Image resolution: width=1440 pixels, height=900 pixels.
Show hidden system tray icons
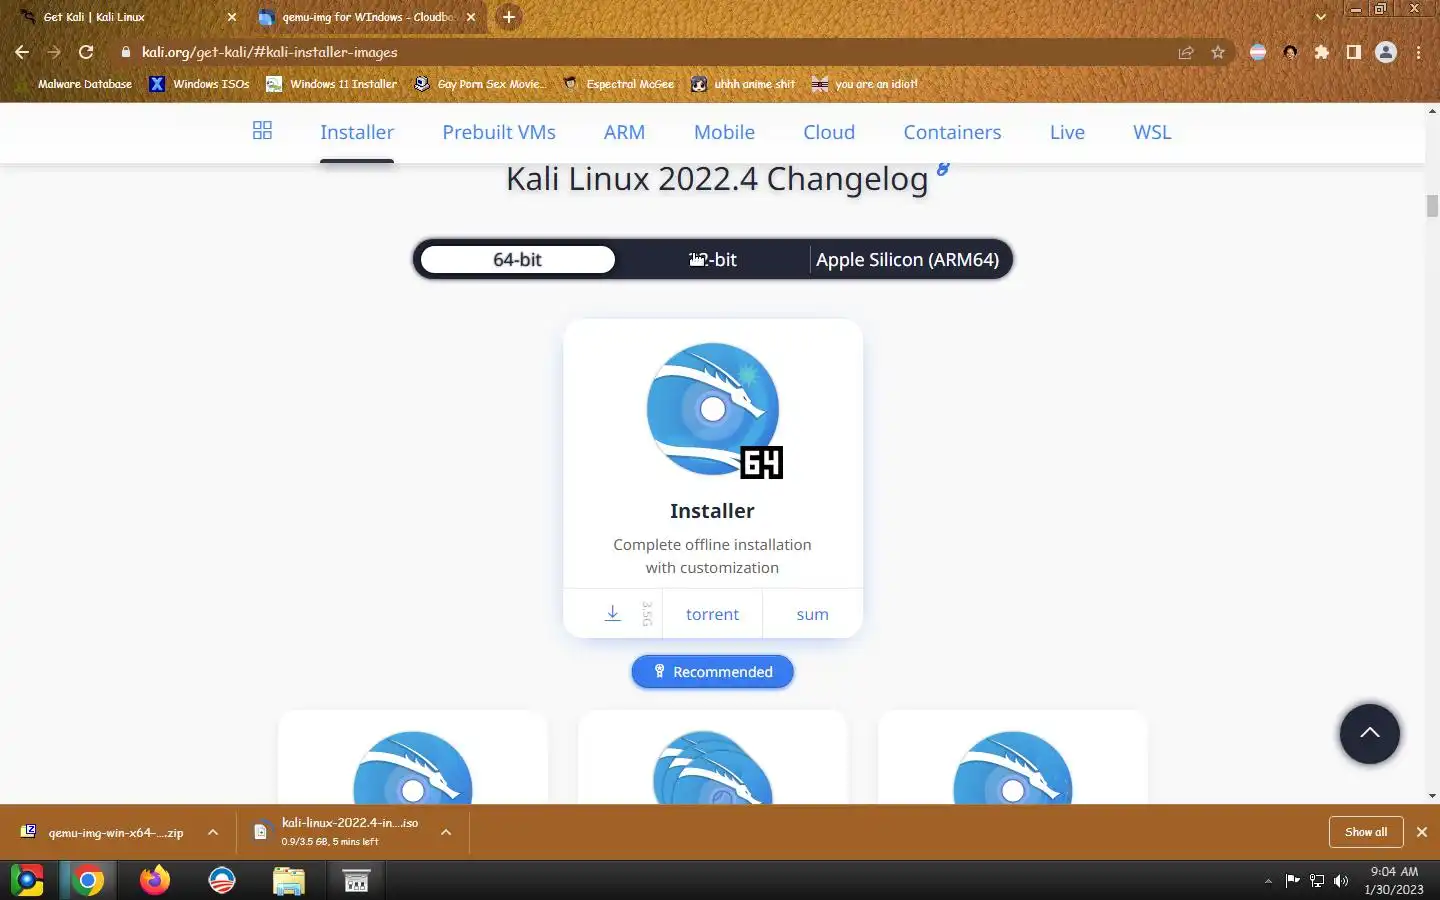1268,881
